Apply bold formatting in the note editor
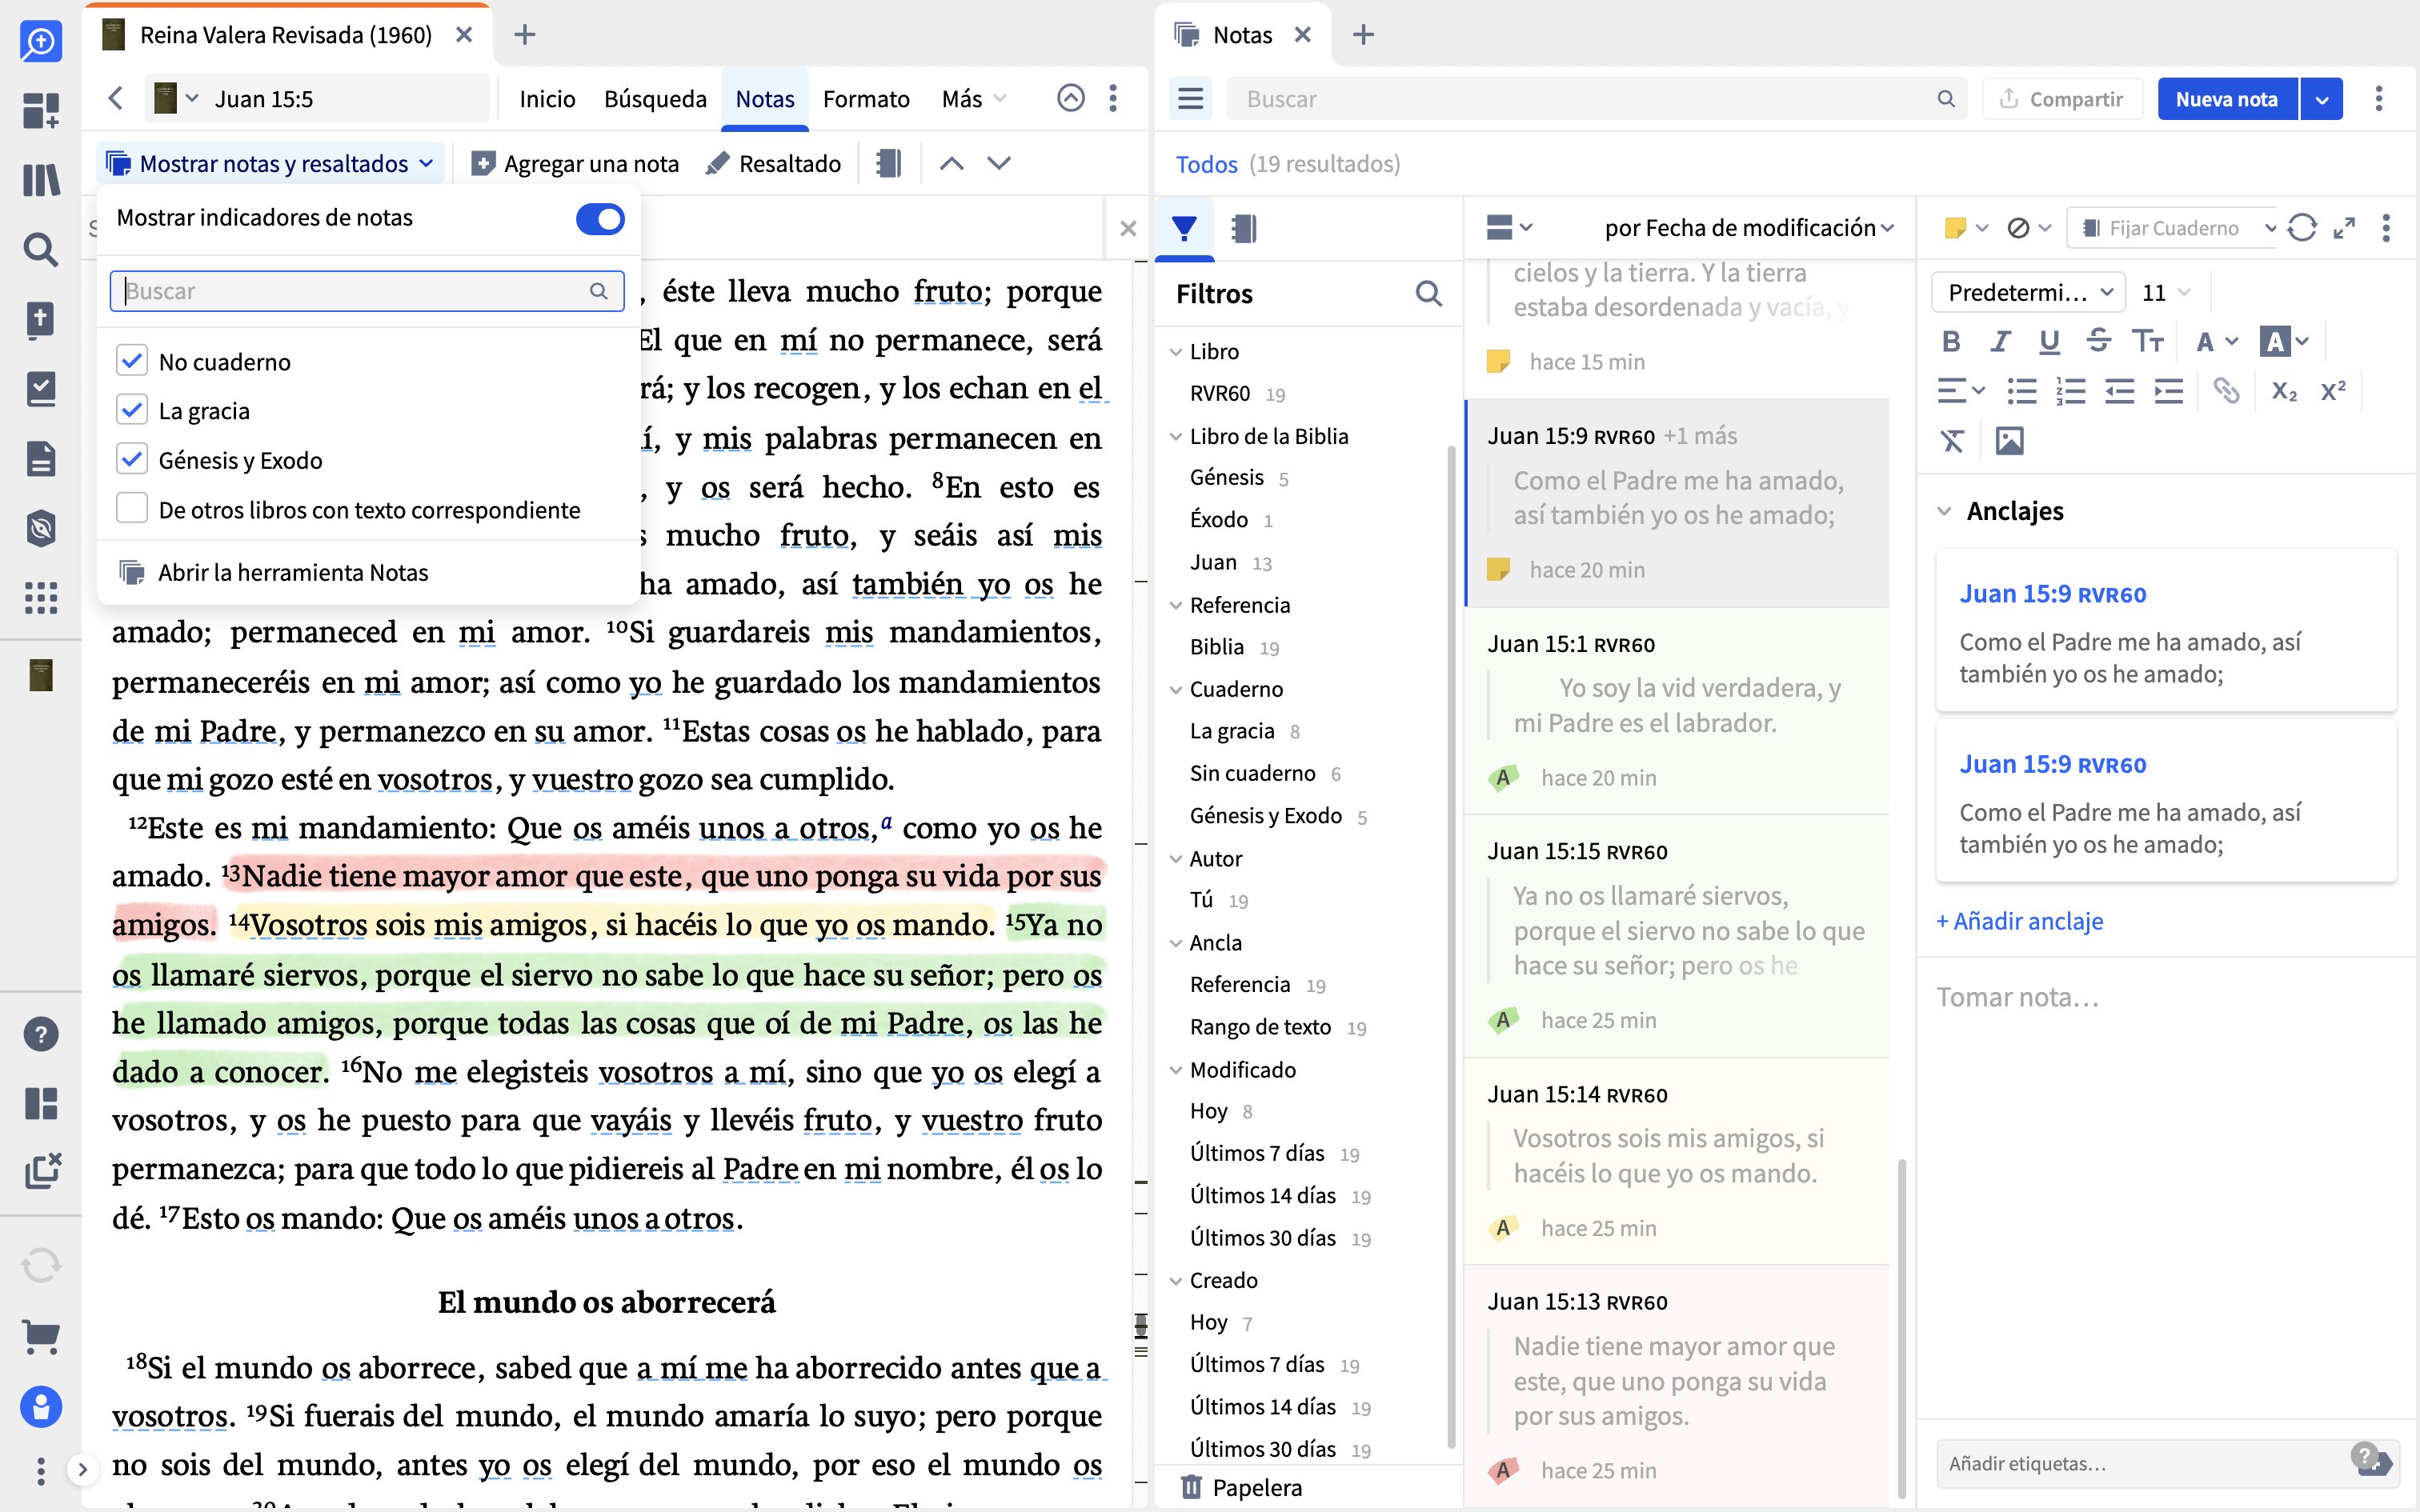Screen dimensions: 2420x1512 click(1951, 341)
